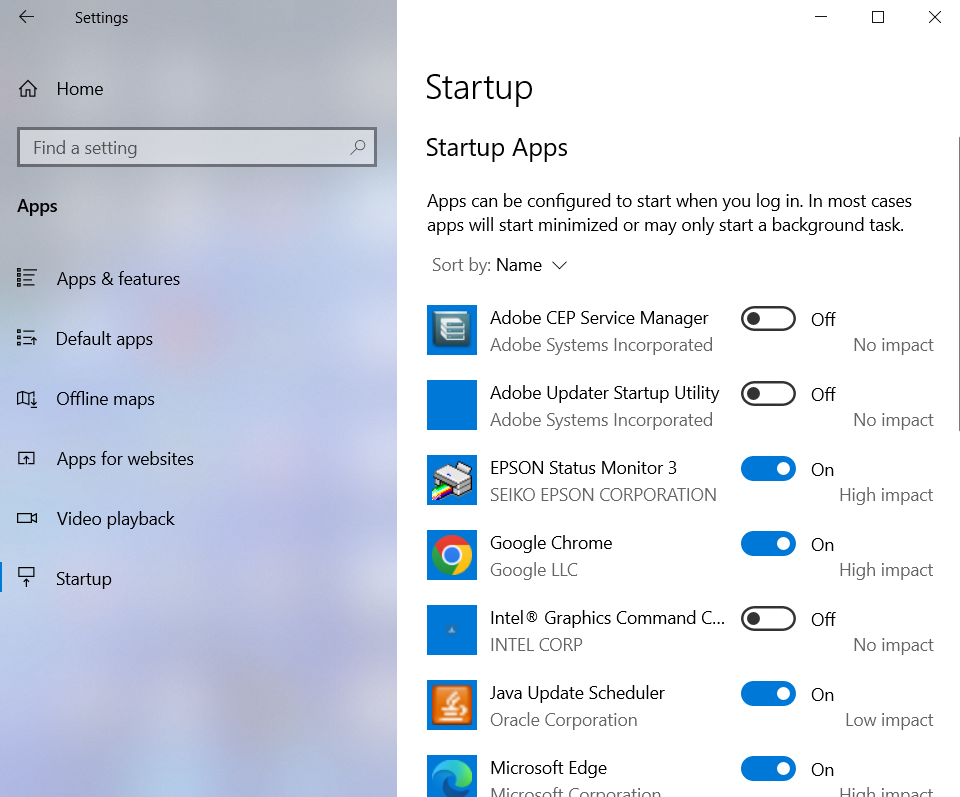Click the Google LLC publisher text
960x797 pixels.
533,570
